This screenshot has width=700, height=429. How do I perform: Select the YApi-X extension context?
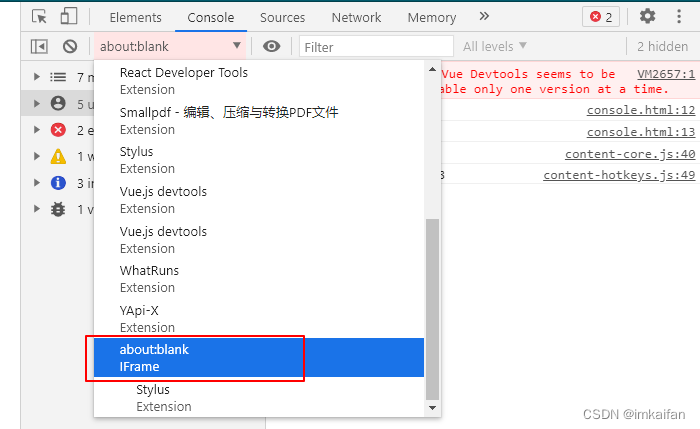pos(259,319)
